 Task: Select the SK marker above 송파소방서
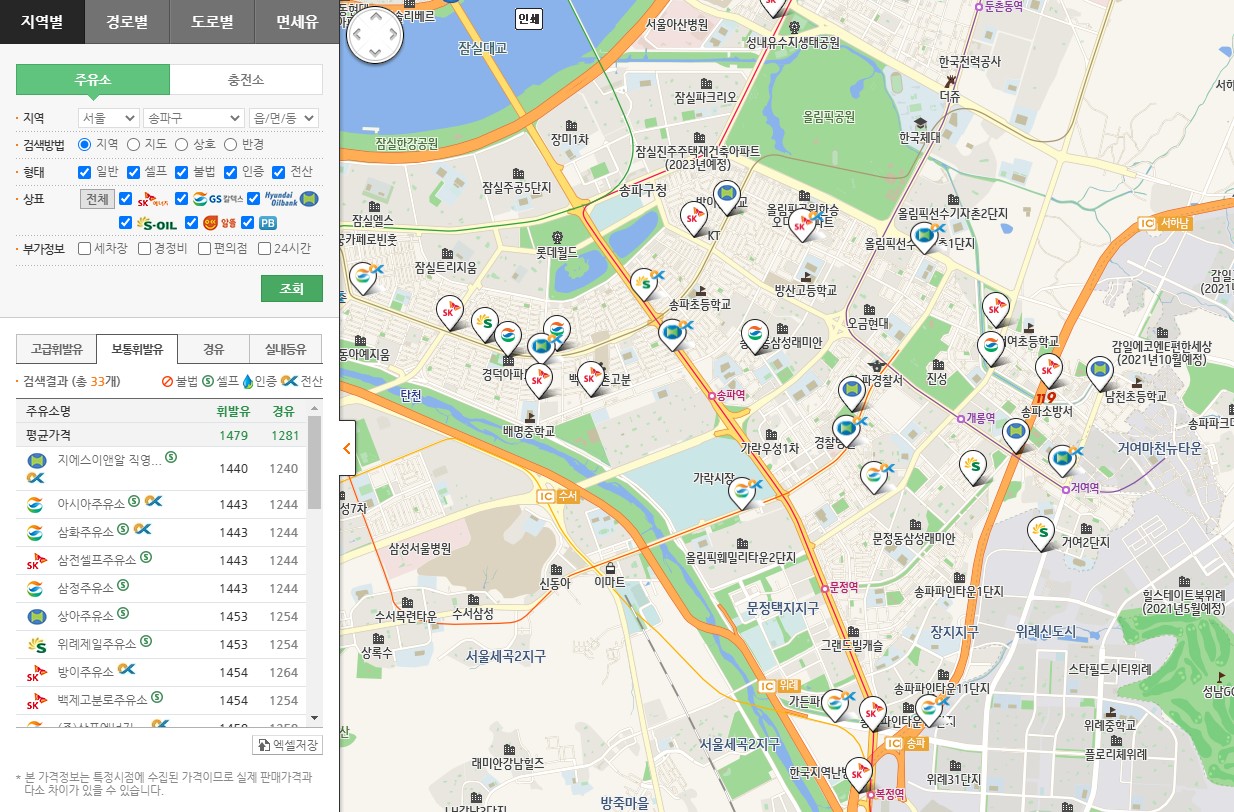[1048, 370]
